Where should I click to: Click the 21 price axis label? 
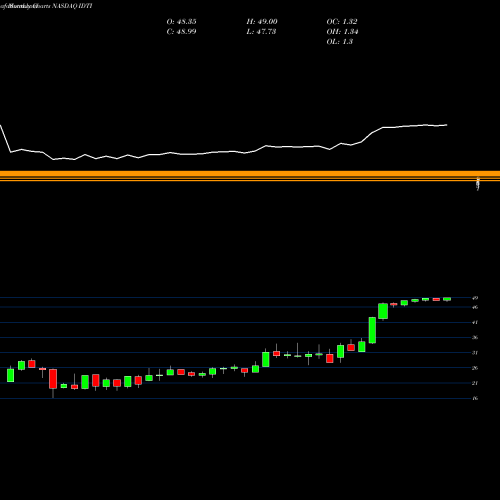475,383
